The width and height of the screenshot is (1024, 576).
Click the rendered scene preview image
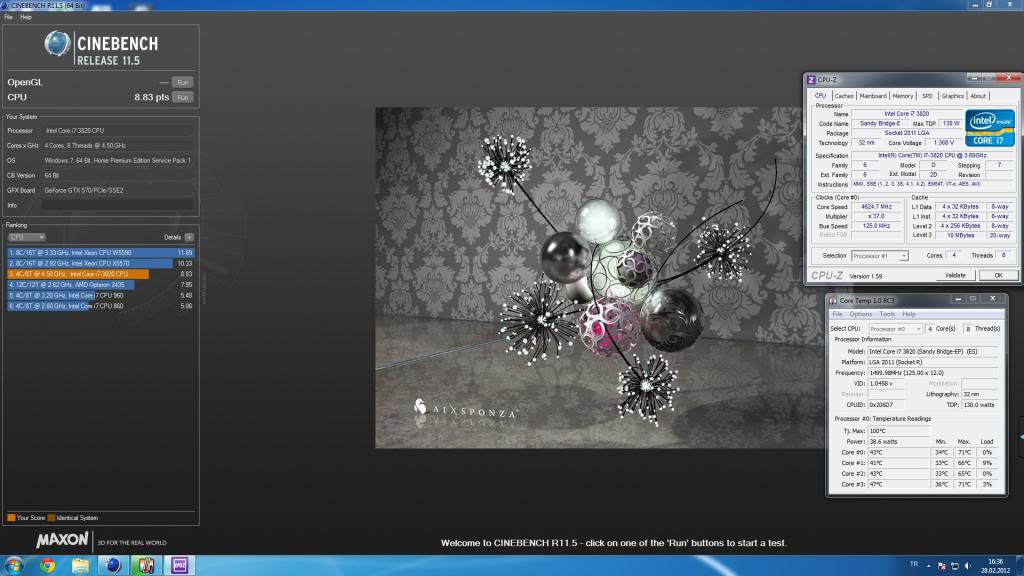pos(588,278)
